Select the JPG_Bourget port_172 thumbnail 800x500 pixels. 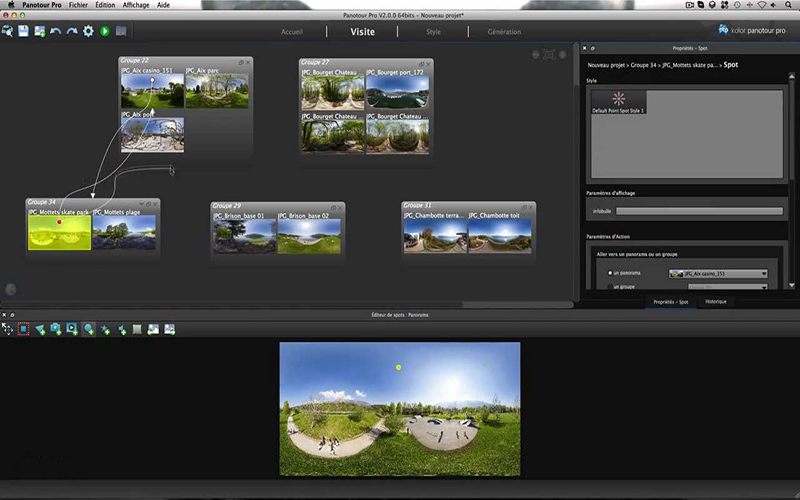[x=397, y=92]
